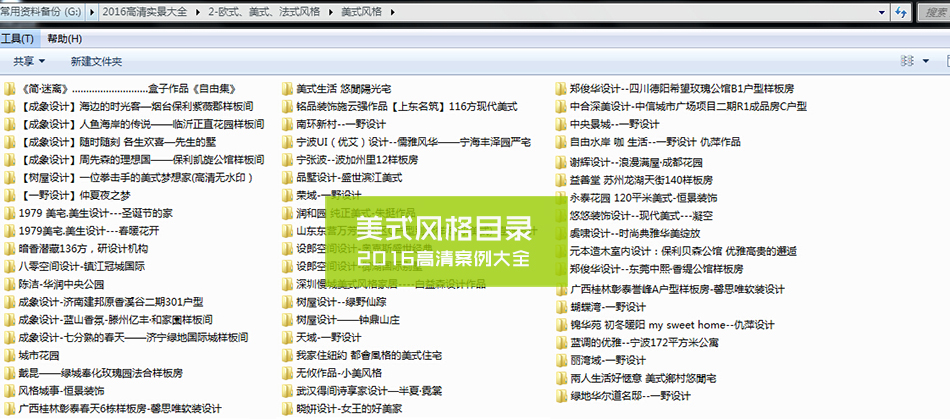Open the 帮助(H) menu
This screenshot has width=950, height=419.
pyautogui.click(x=64, y=39)
